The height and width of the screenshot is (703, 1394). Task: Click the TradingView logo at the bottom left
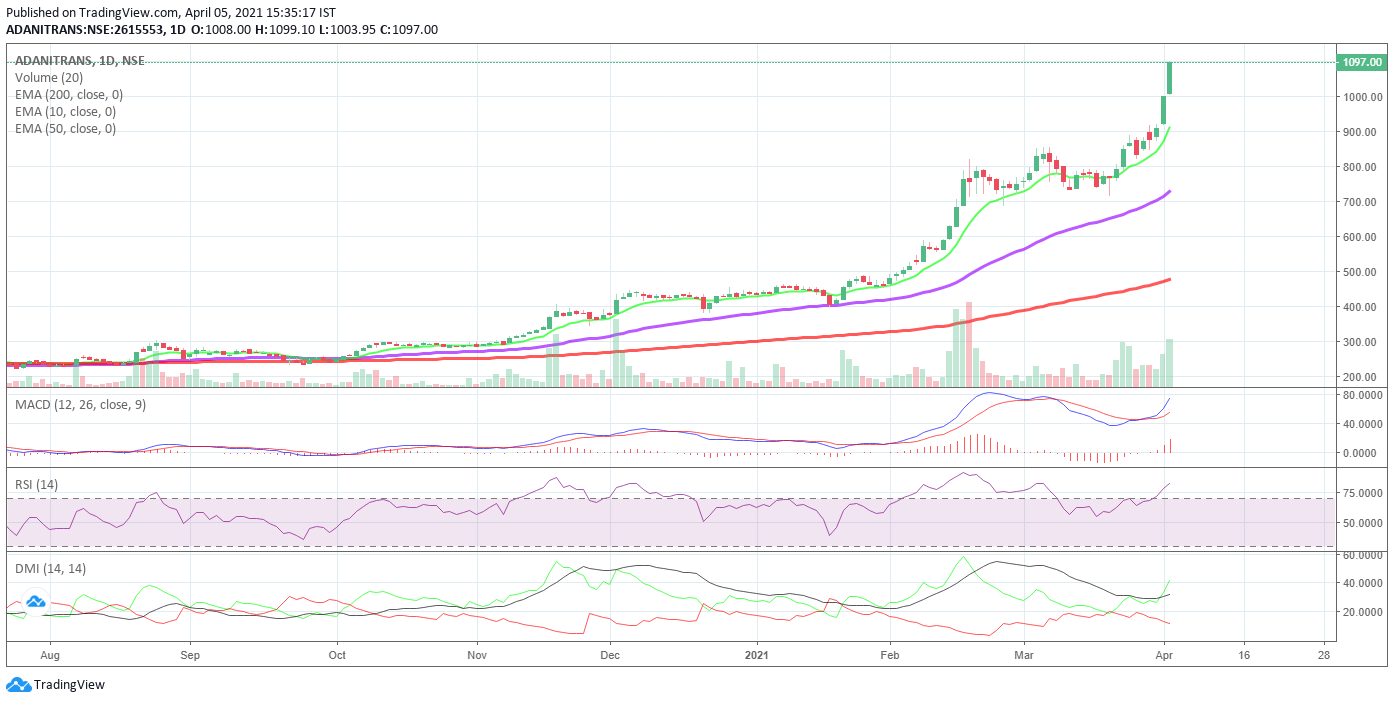[x=56, y=685]
